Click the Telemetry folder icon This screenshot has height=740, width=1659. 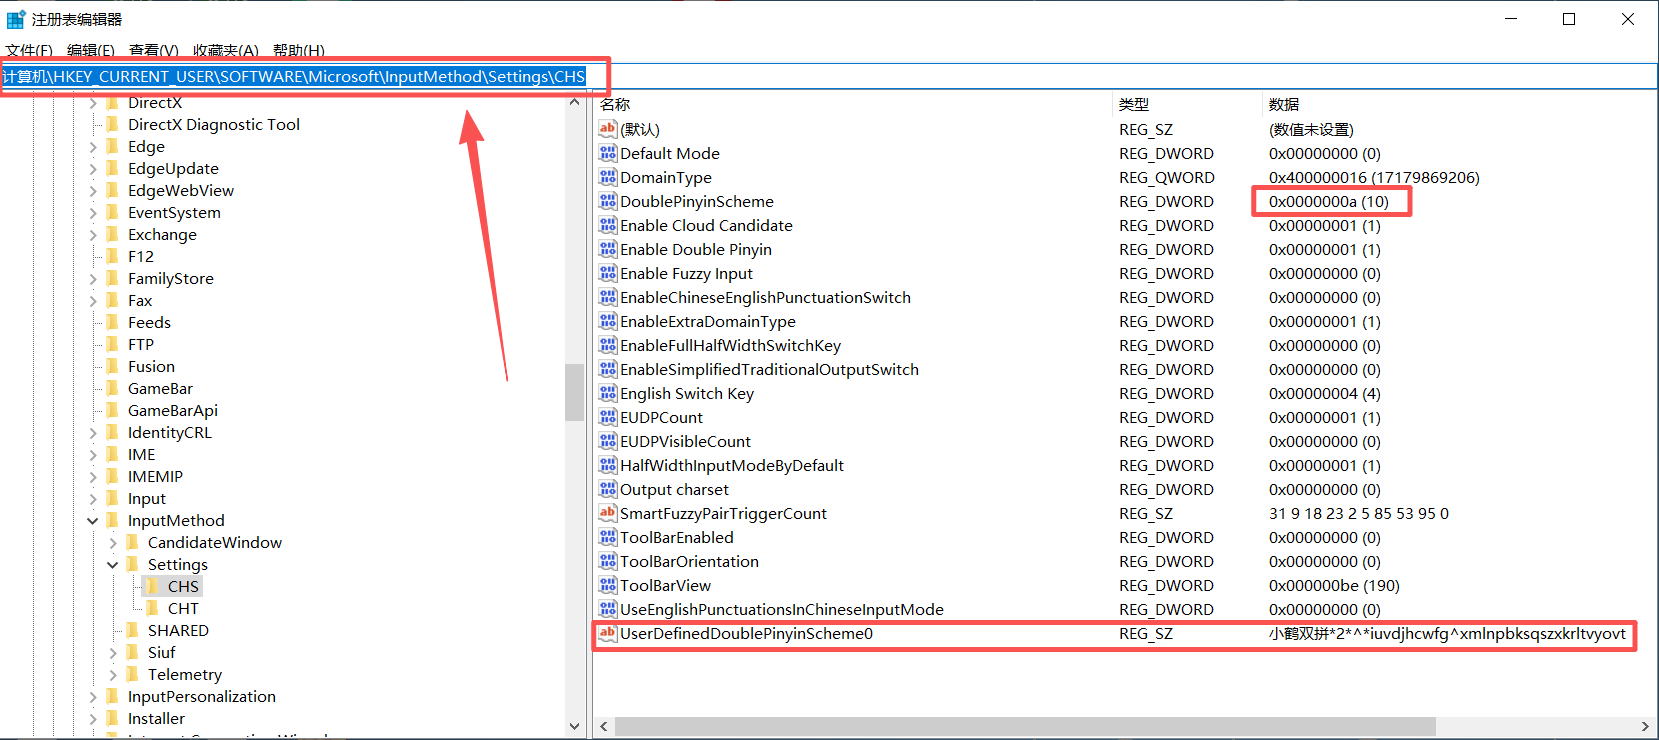[132, 674]
